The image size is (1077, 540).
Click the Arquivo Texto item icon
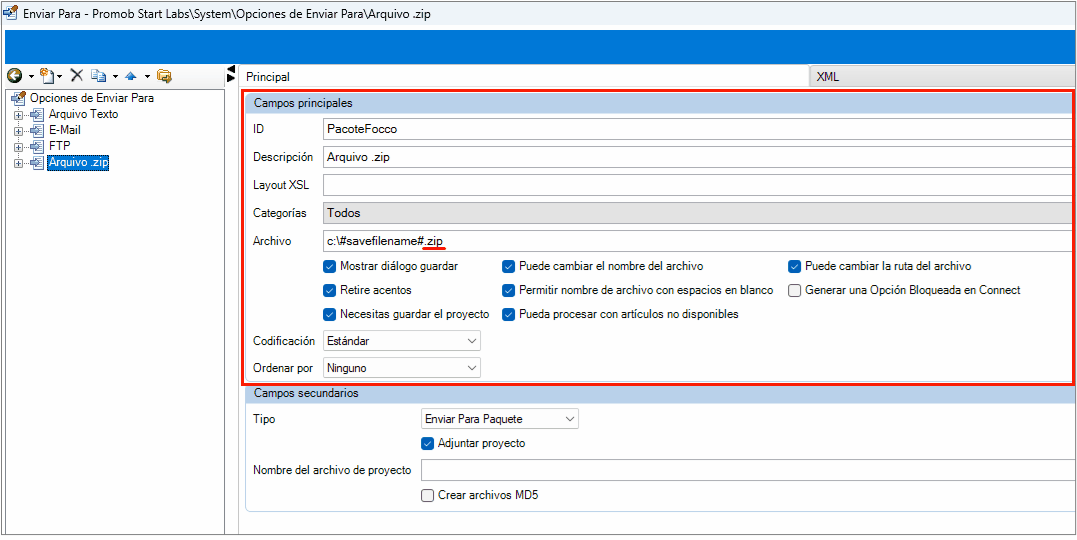click(x=37, y=115)
